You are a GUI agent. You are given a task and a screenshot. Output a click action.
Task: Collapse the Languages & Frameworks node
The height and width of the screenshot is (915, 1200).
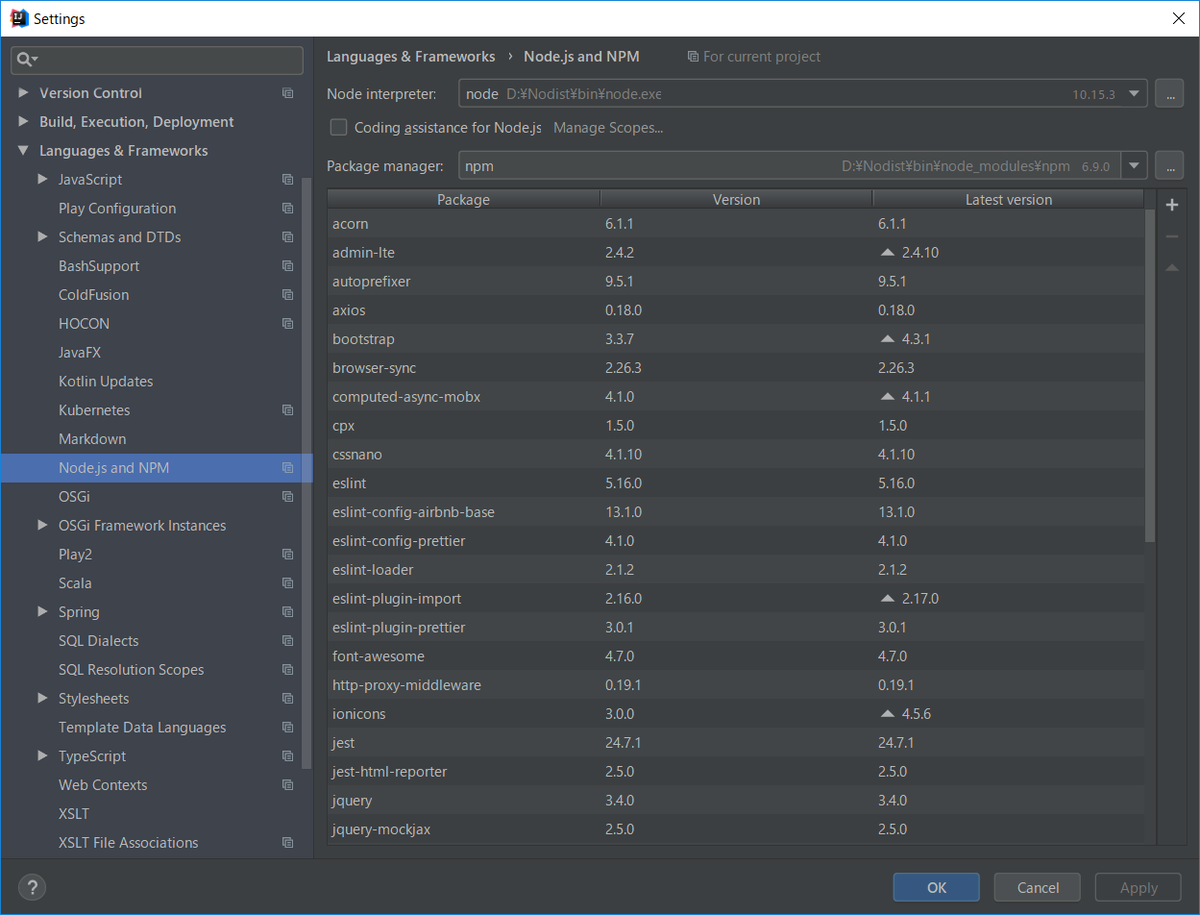[x=23, y=151]
